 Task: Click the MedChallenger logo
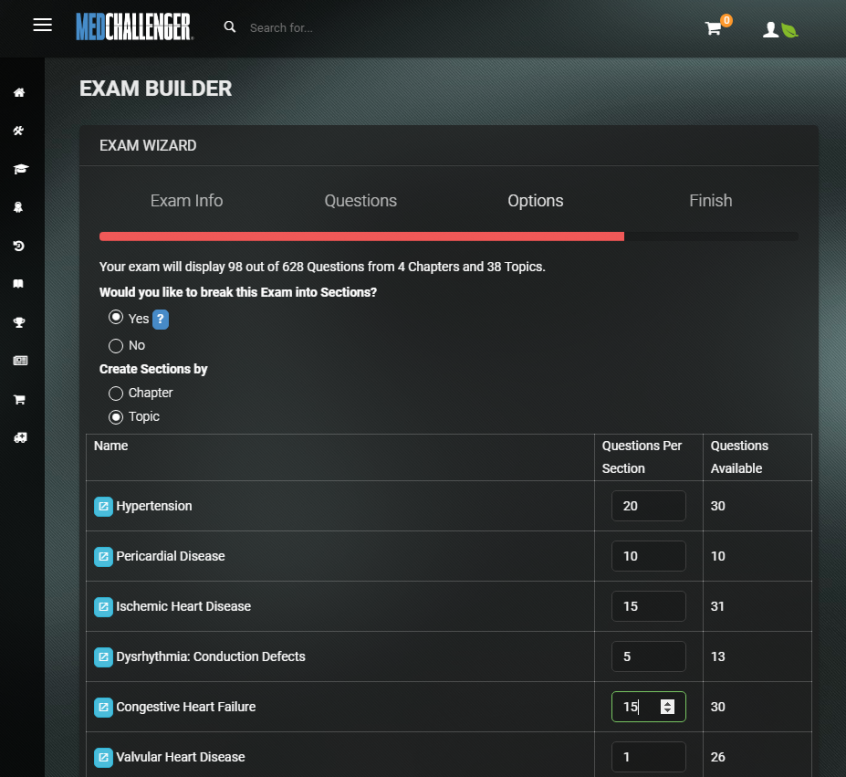click(134, 27)
